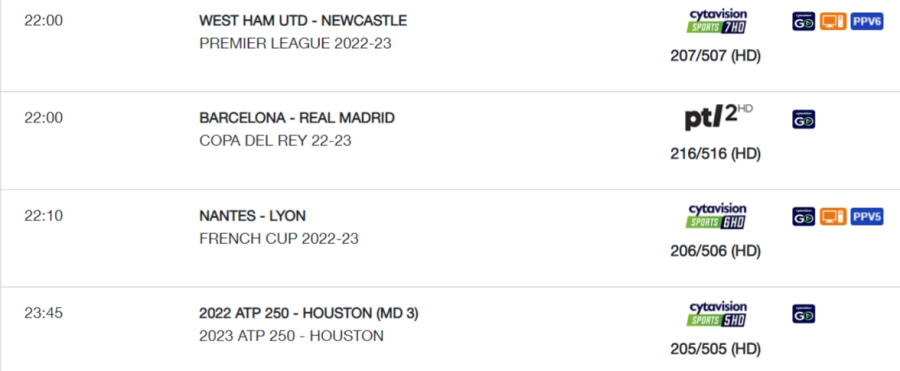
Task: Click the orange TV icon for Nantes match
Action: 833,217
